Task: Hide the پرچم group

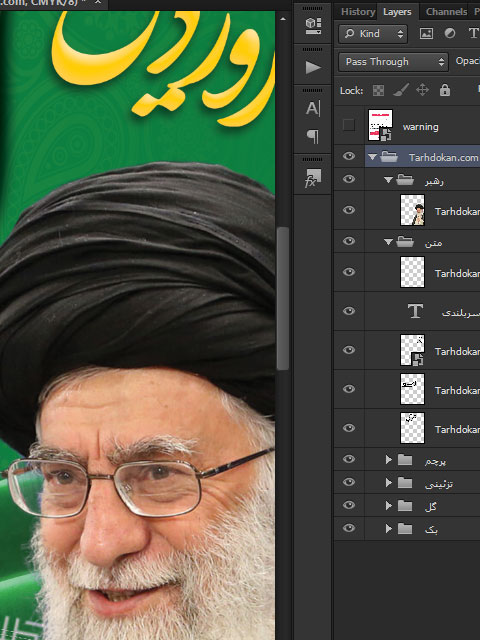Action: pos(349,459)
